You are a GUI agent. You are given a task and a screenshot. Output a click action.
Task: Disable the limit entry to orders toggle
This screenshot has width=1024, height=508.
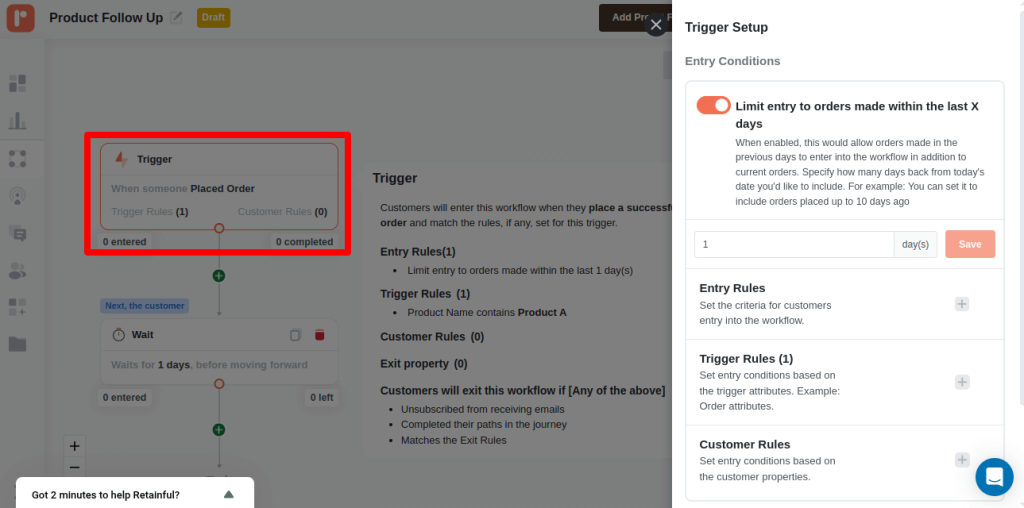[714, 106]
